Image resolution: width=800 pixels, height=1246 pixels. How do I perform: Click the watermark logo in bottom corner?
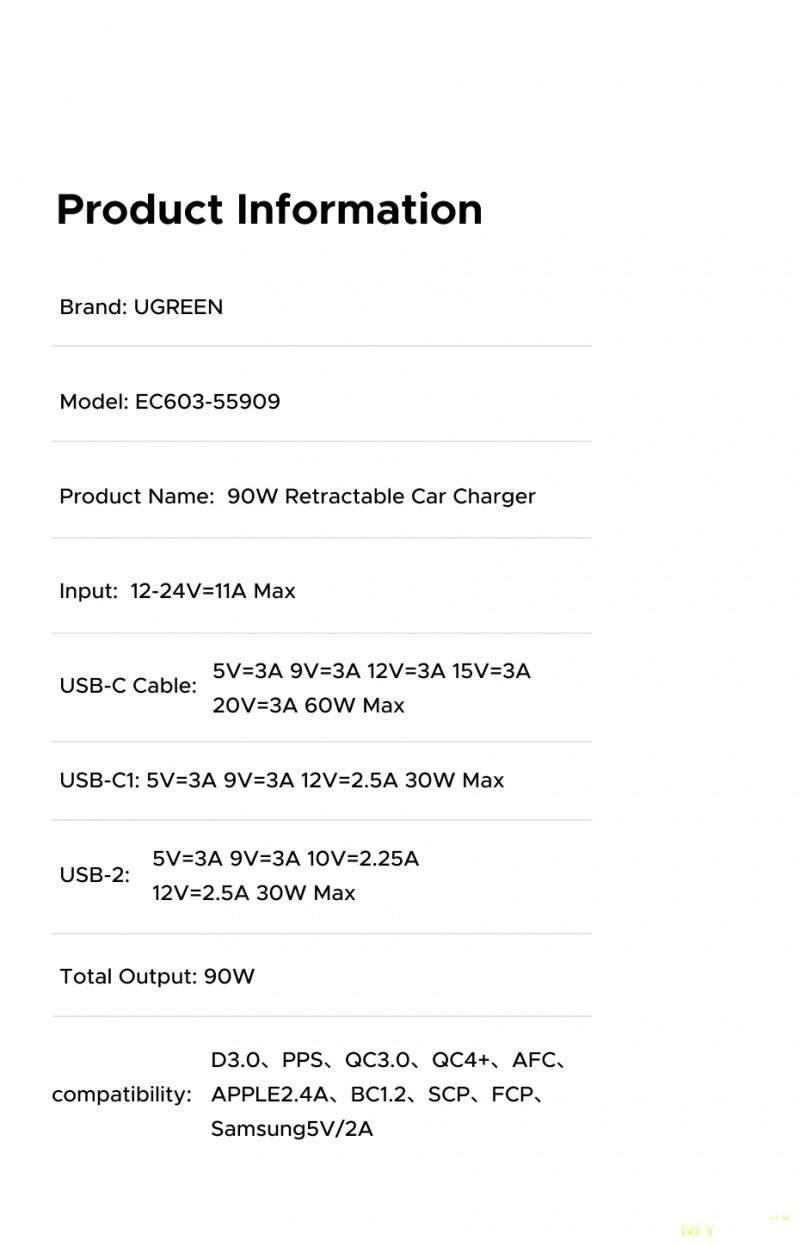point(734,1226)
